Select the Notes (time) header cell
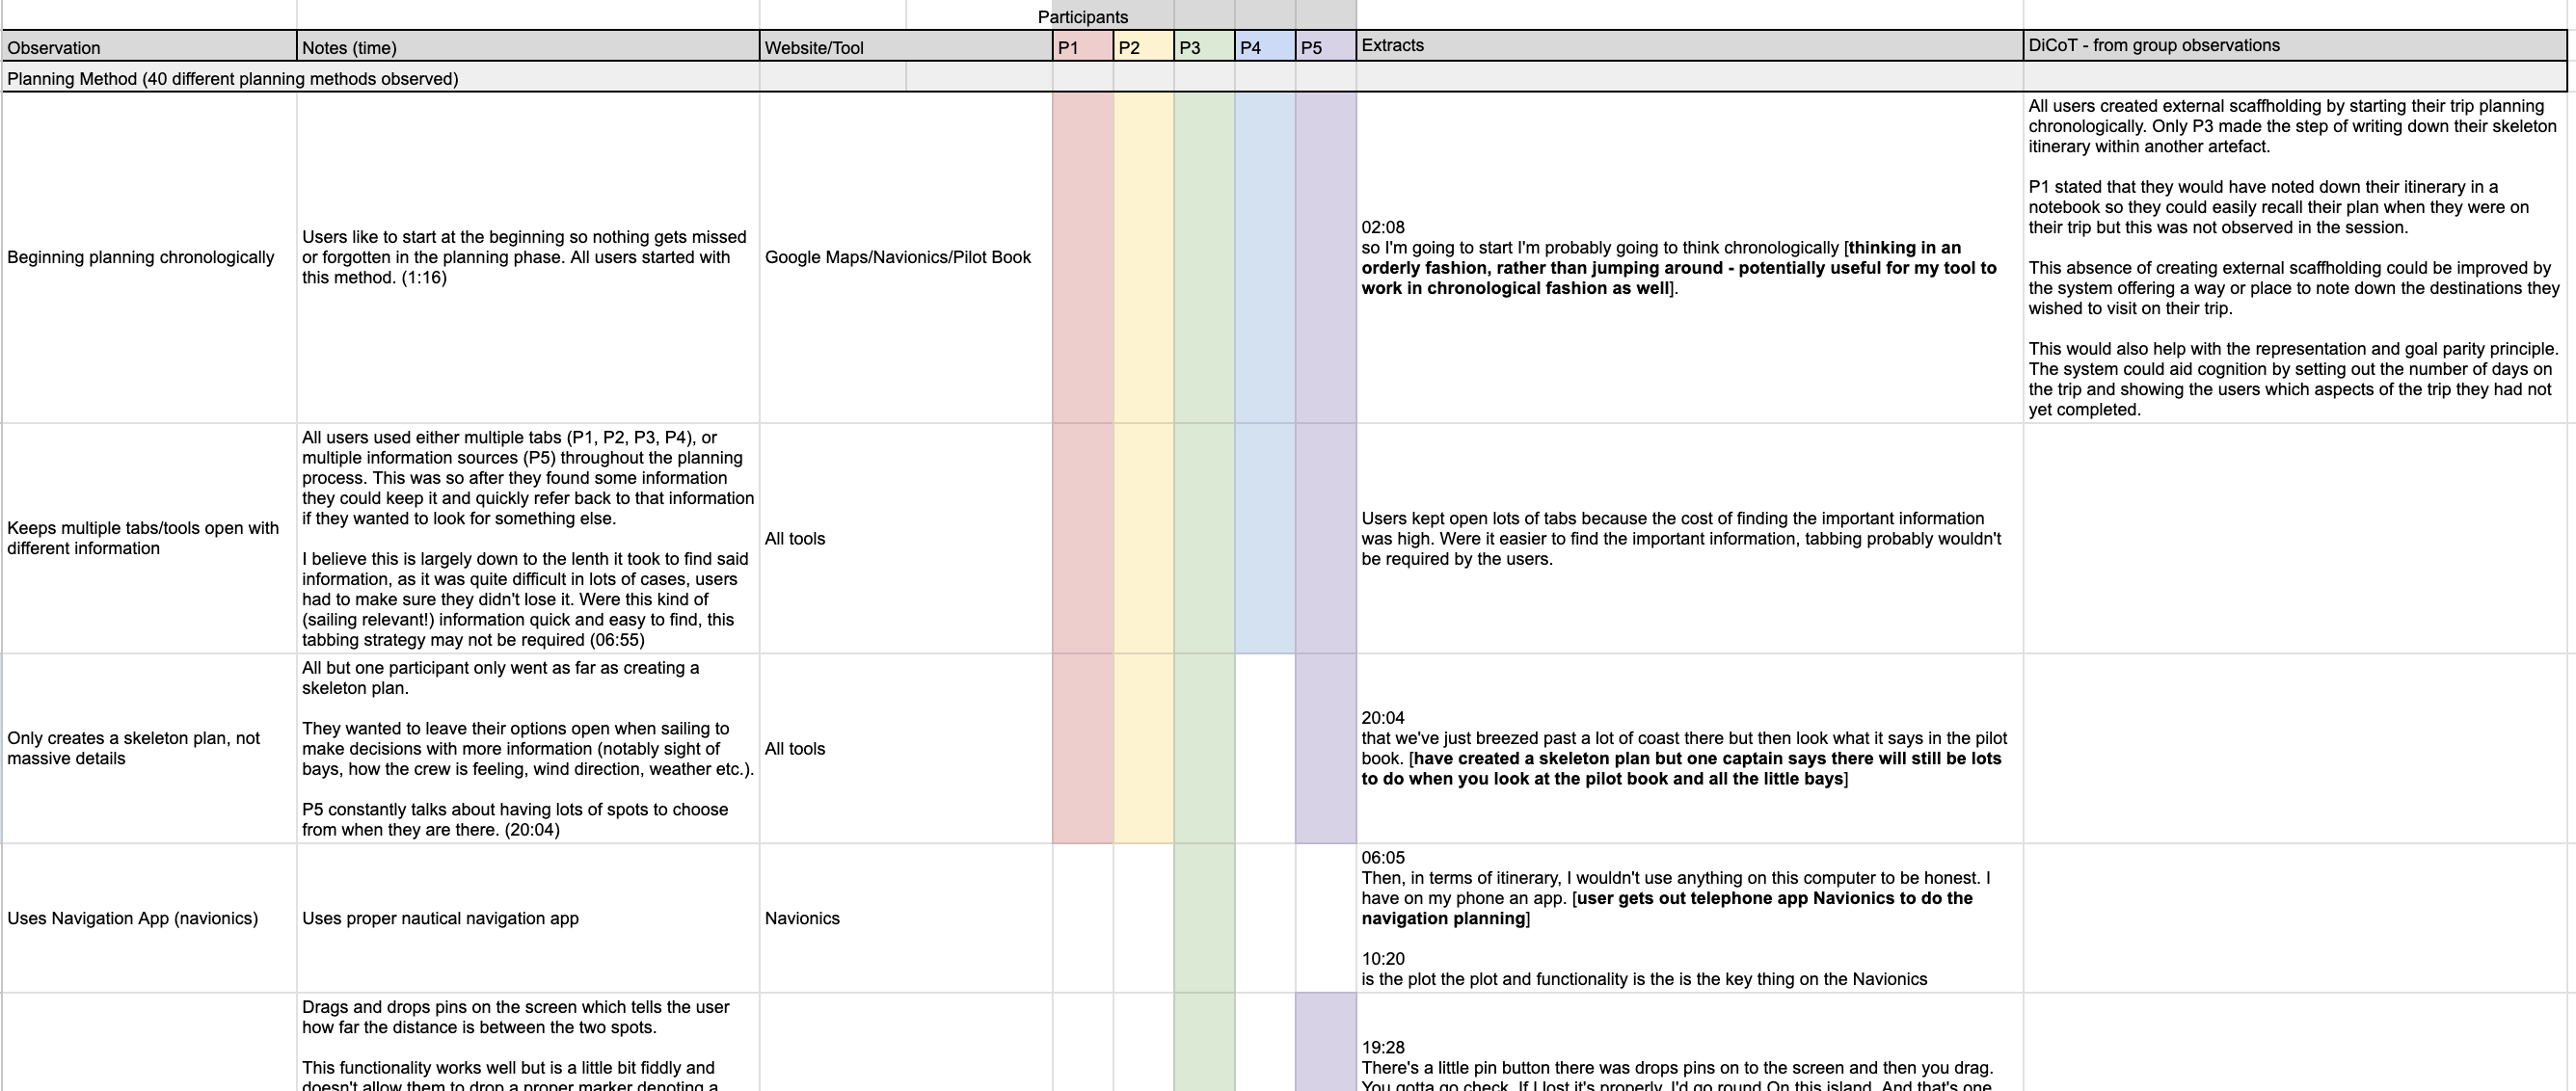This screenshot has width=2576, height=1091. click(528, 47)
